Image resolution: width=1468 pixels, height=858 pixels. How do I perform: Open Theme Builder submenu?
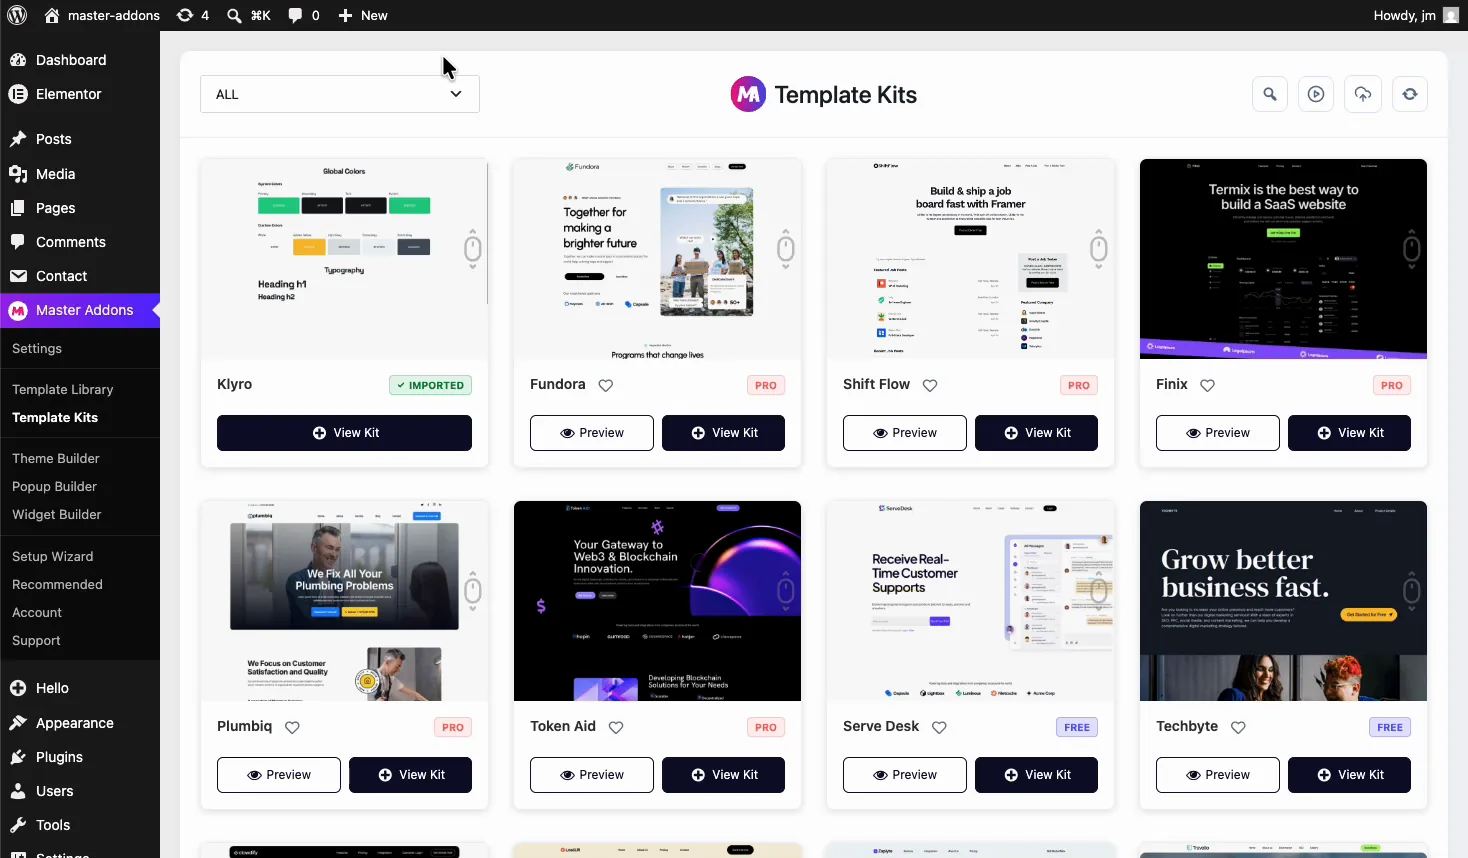(56, 458)
